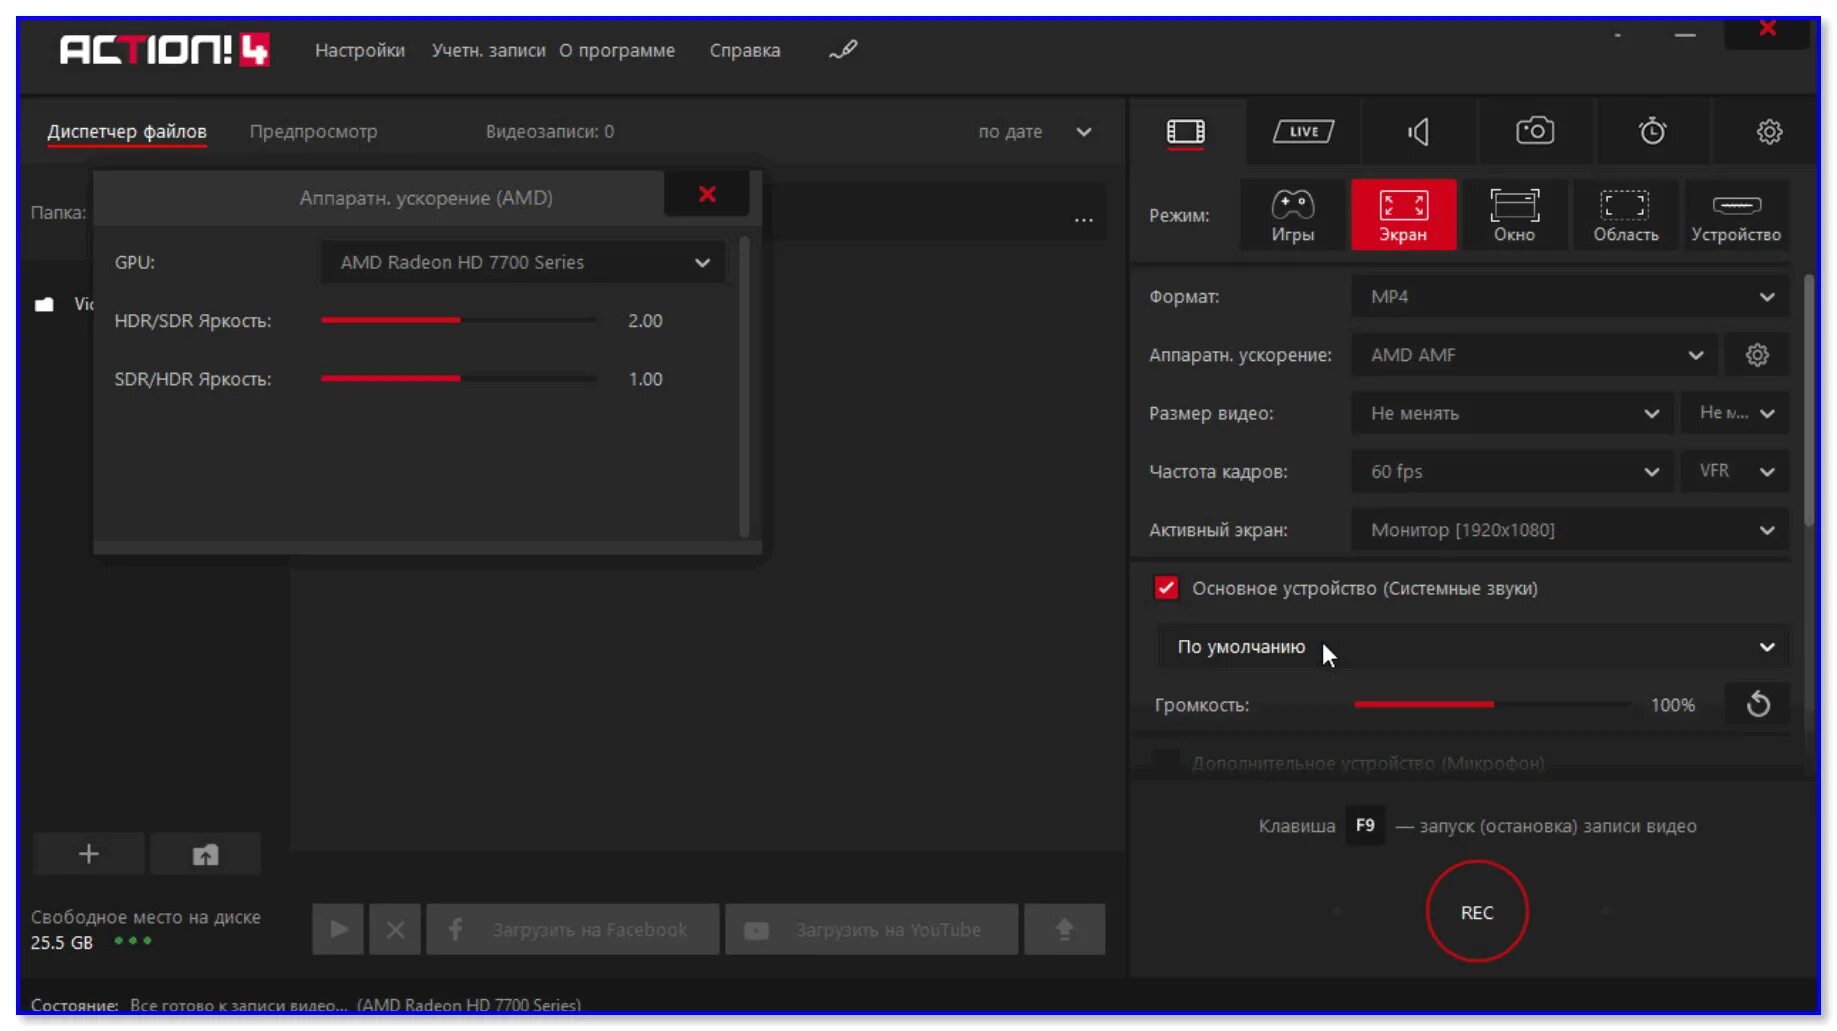Open the Активный экран Монитор dropdown
This screenshot has width=1837, height=1031.
(x=1570, y=530)
